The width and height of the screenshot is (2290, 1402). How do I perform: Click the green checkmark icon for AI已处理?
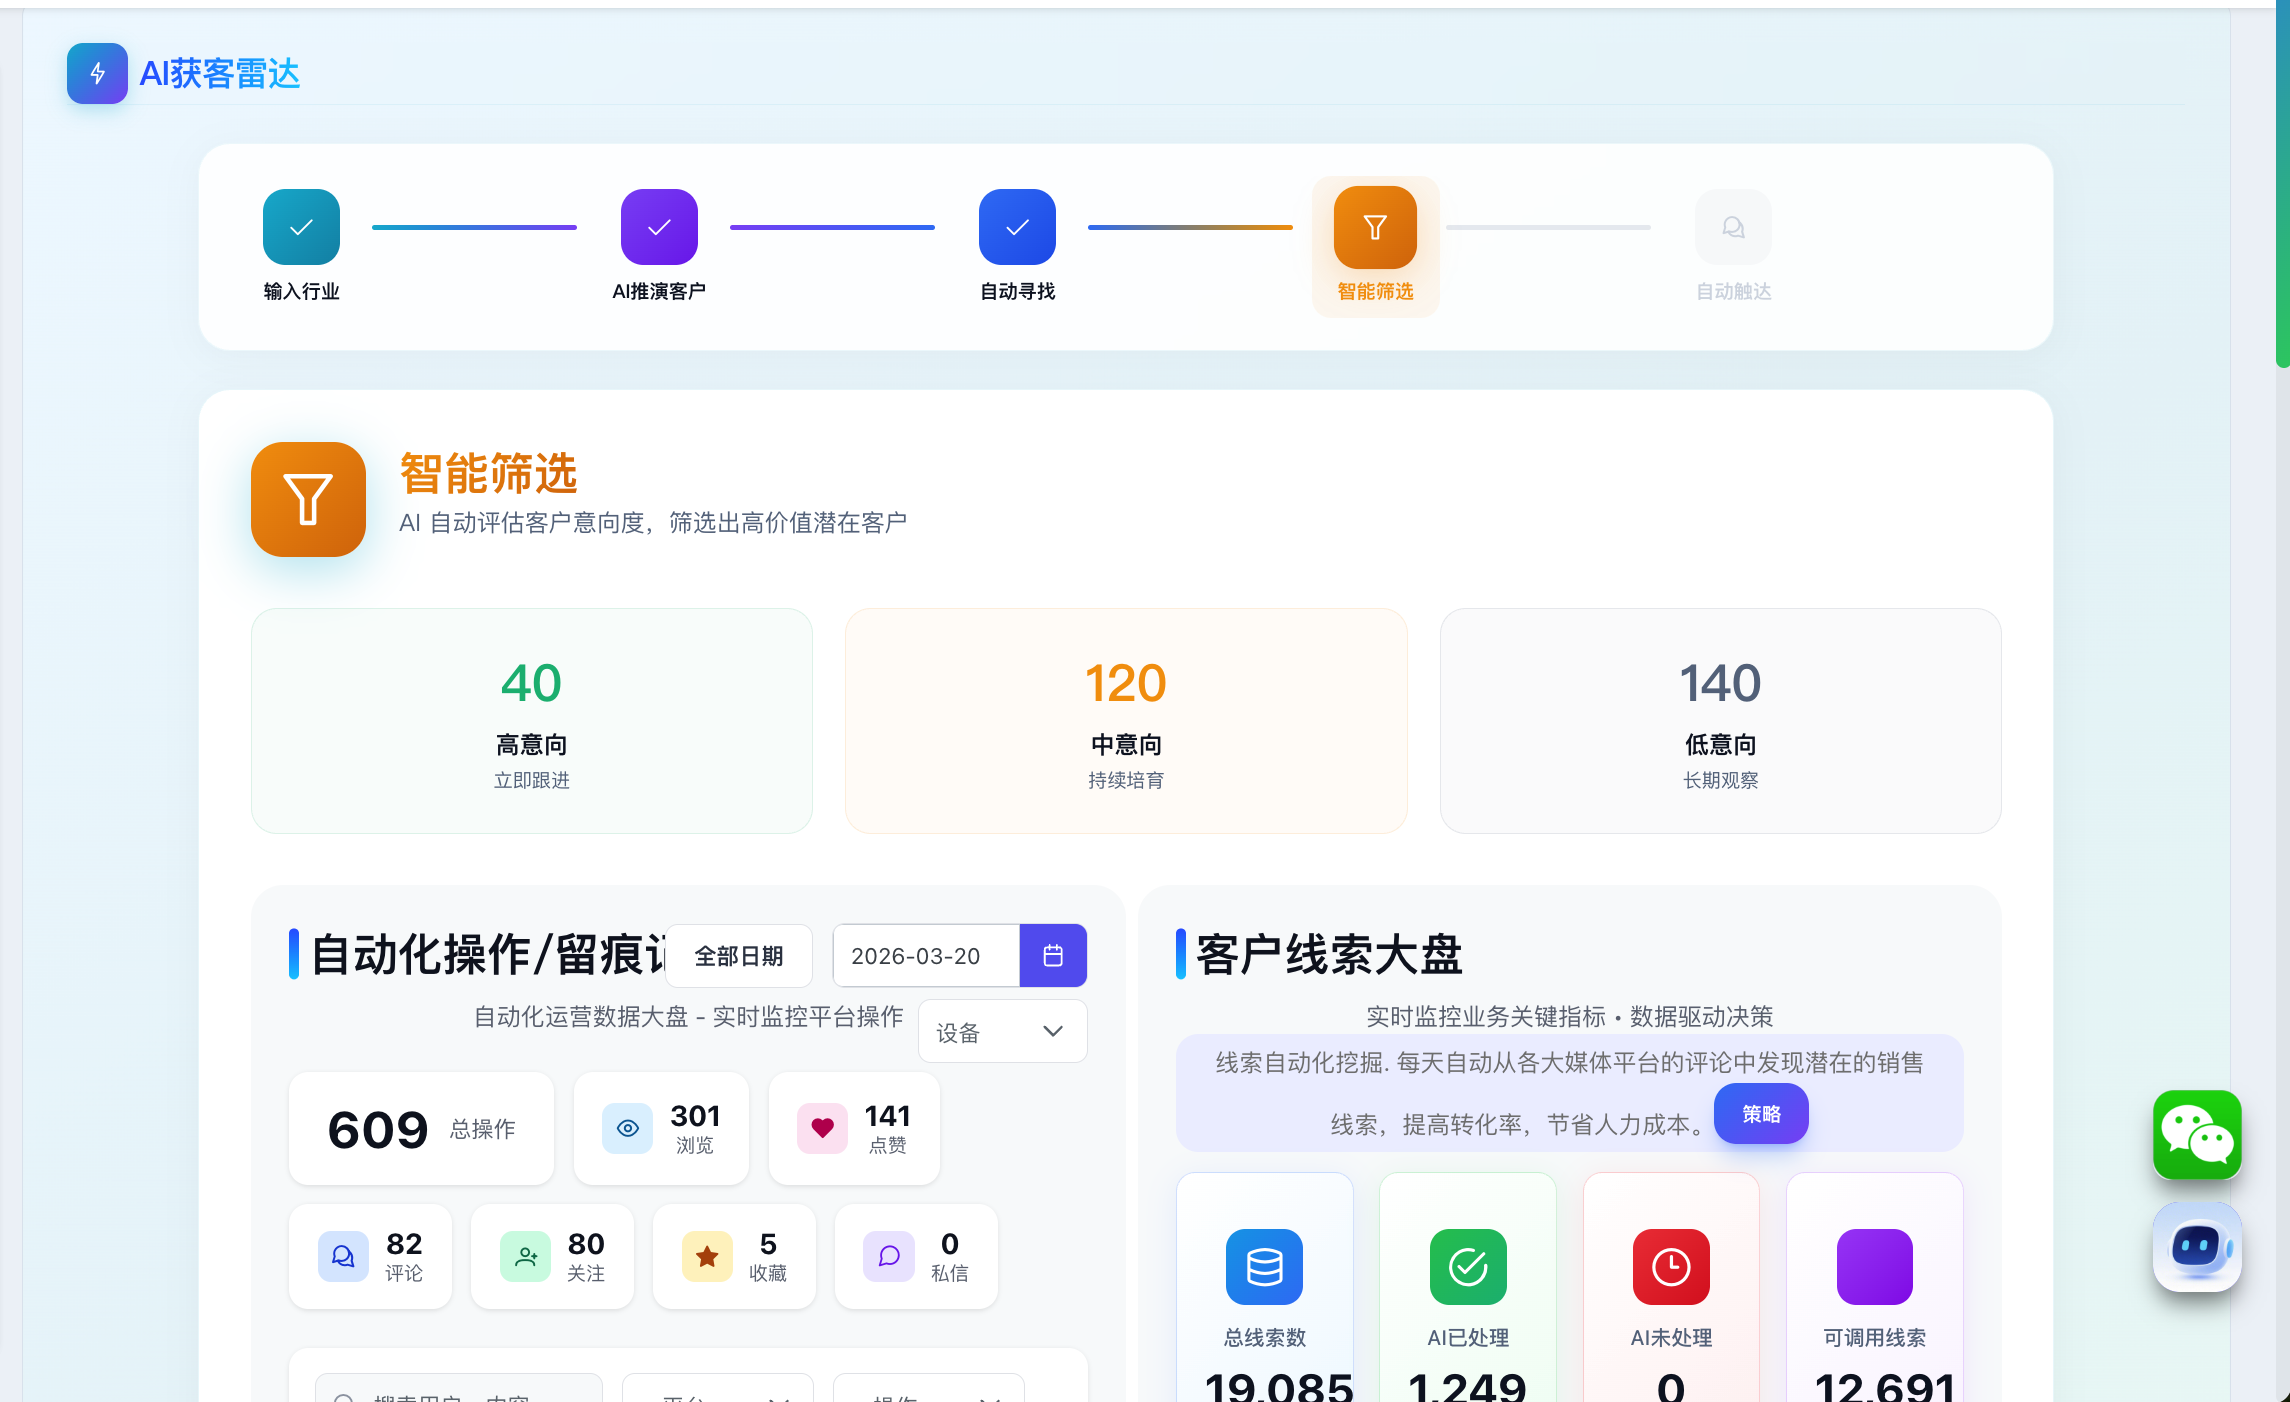(1467, 1266)
